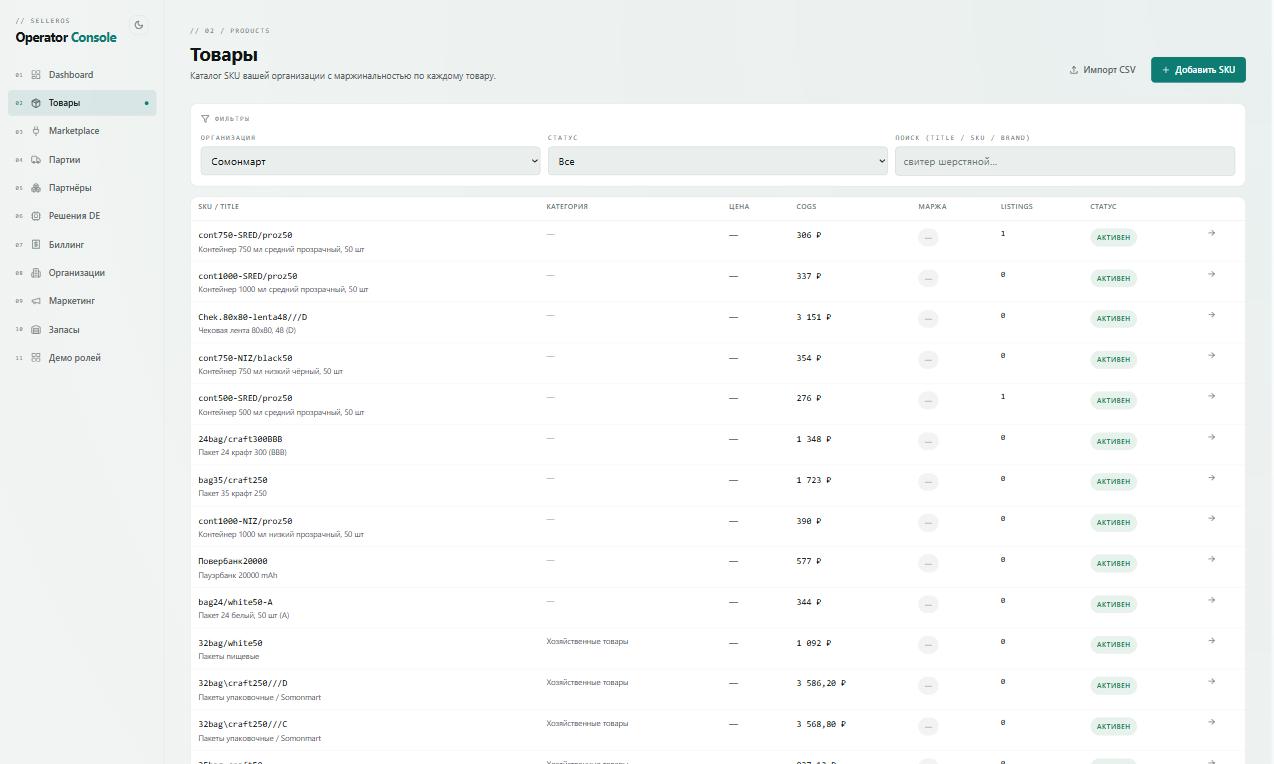
Task: Click the Импорт CSV button
Action: (1102, 70)
